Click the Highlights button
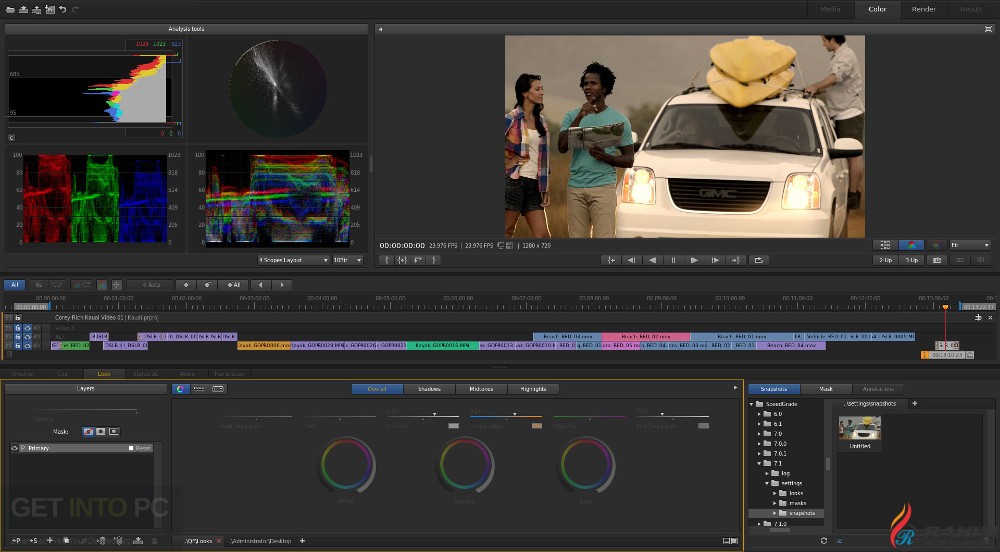This screenshot has width=1000, height=552. [533, 388]
